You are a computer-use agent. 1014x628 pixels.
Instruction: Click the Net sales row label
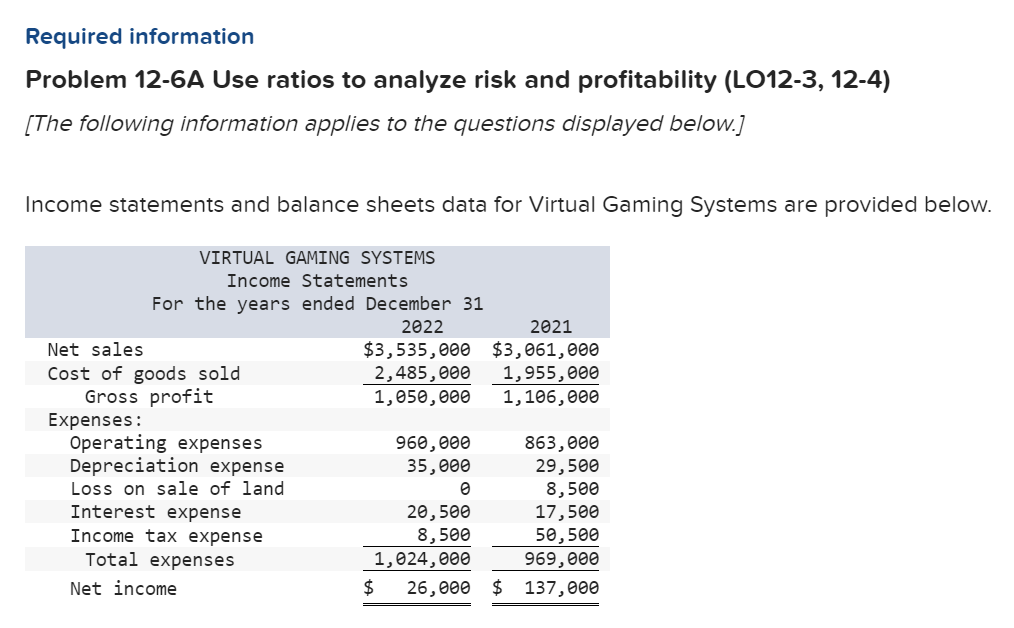click(96, 350)
